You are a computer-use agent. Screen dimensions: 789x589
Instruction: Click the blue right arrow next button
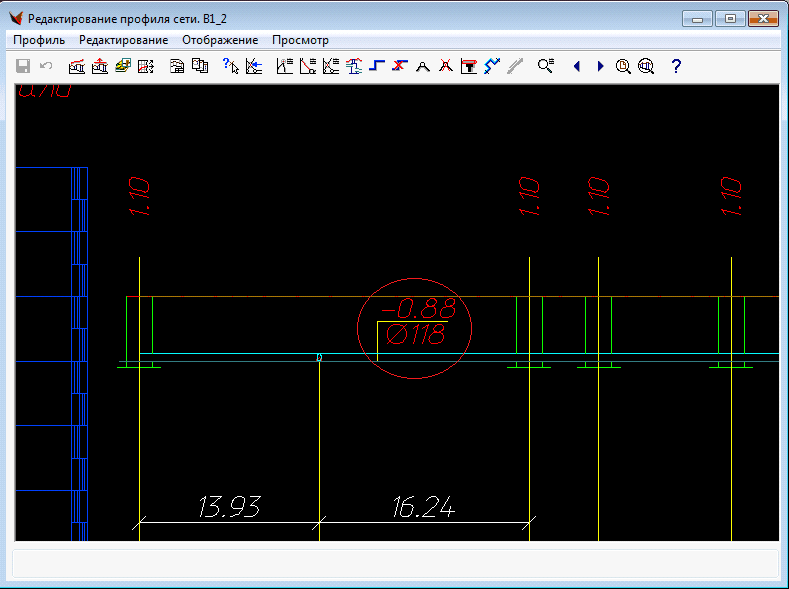point(600,66)
